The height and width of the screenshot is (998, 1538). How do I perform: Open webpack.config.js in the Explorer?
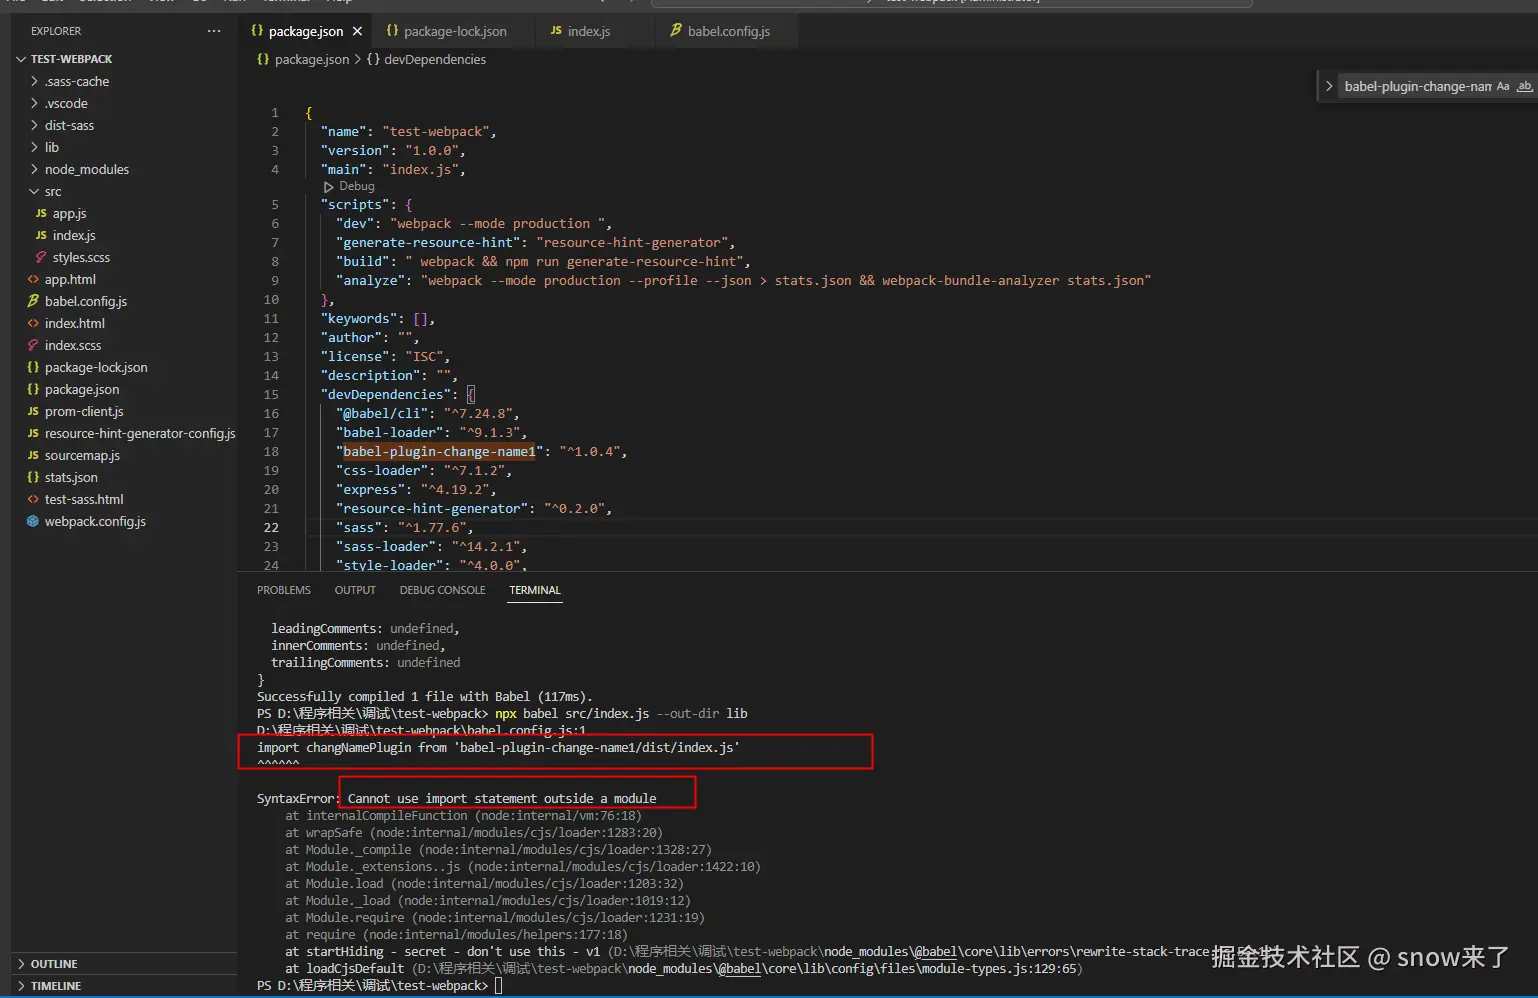[95, 521]
